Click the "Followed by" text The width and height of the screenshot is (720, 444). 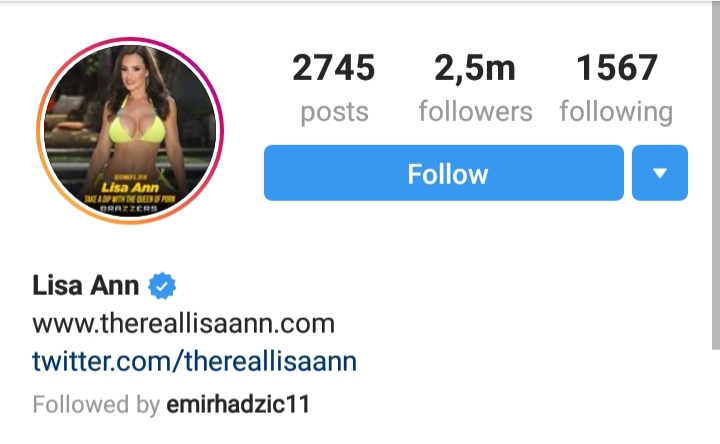[x=96, y=405]
